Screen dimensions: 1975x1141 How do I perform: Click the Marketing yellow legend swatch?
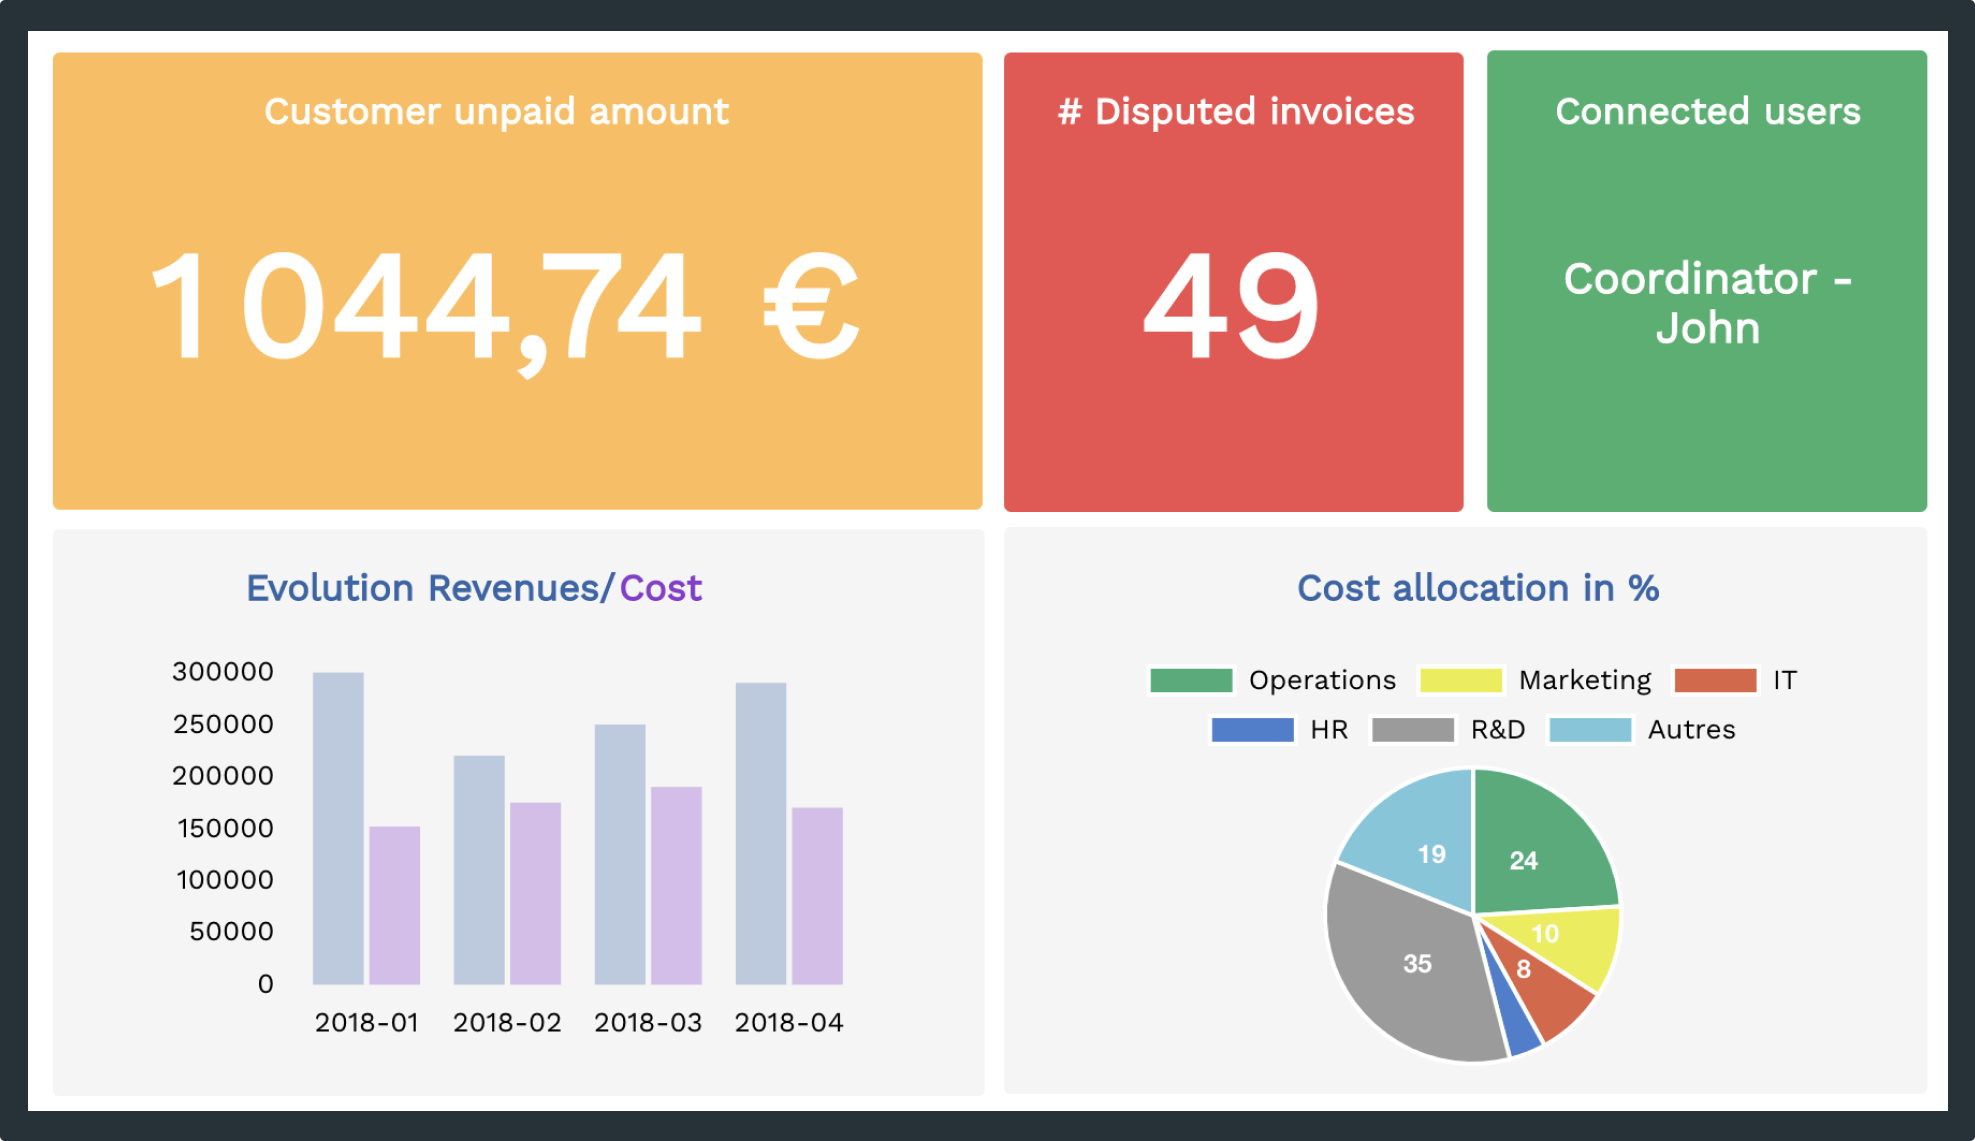(x=1460, y=681)
